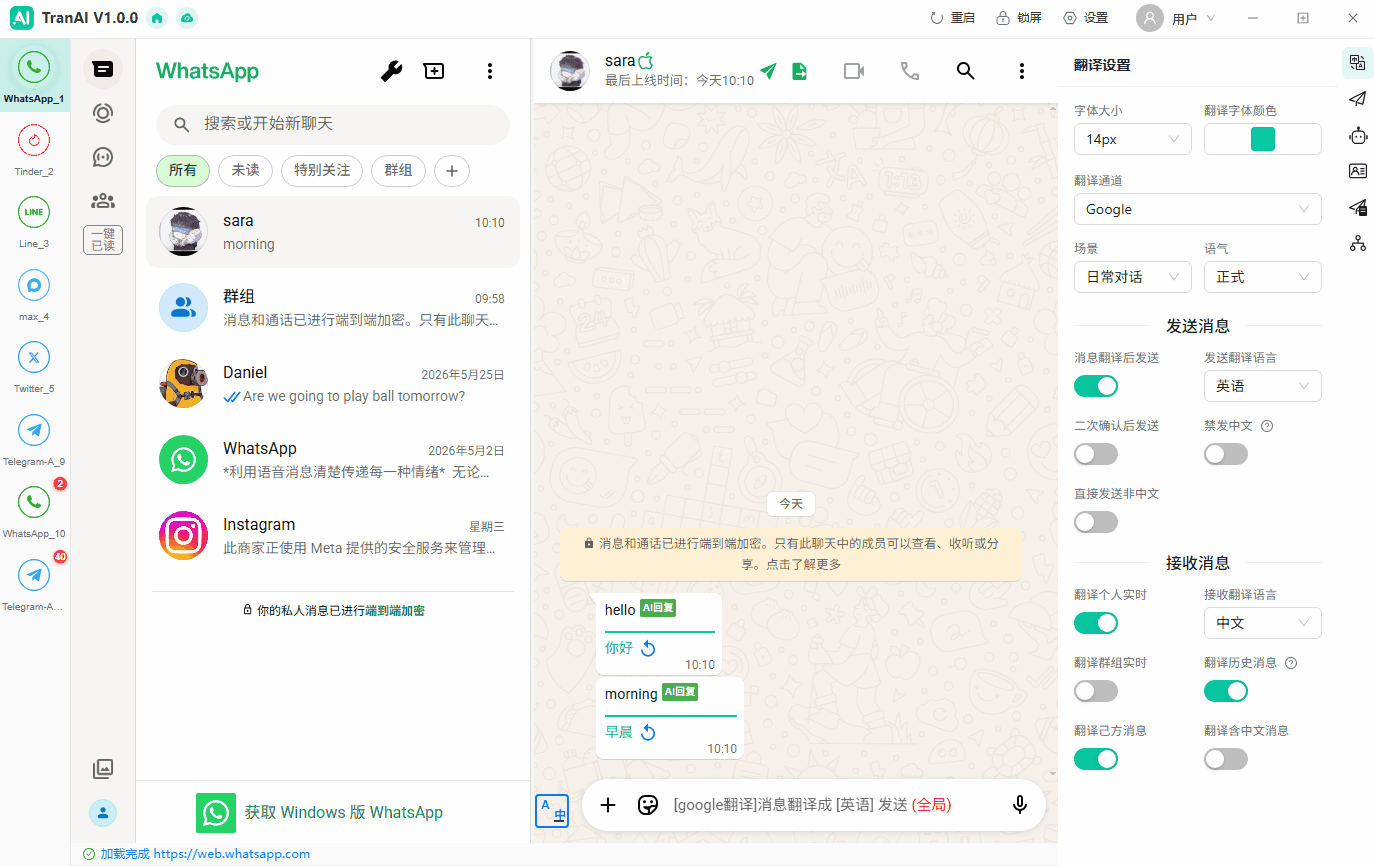Open 设置 settings in title bar

1086,18
